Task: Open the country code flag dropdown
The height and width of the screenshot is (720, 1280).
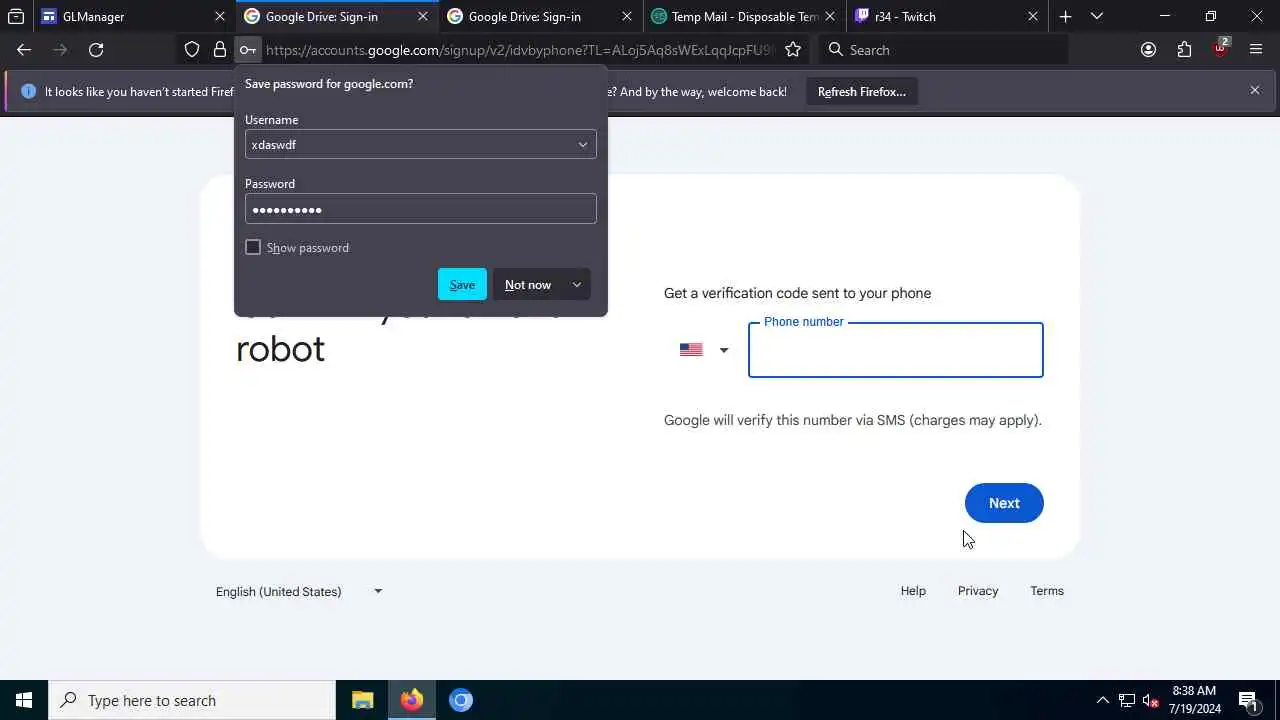Action: 704,350
